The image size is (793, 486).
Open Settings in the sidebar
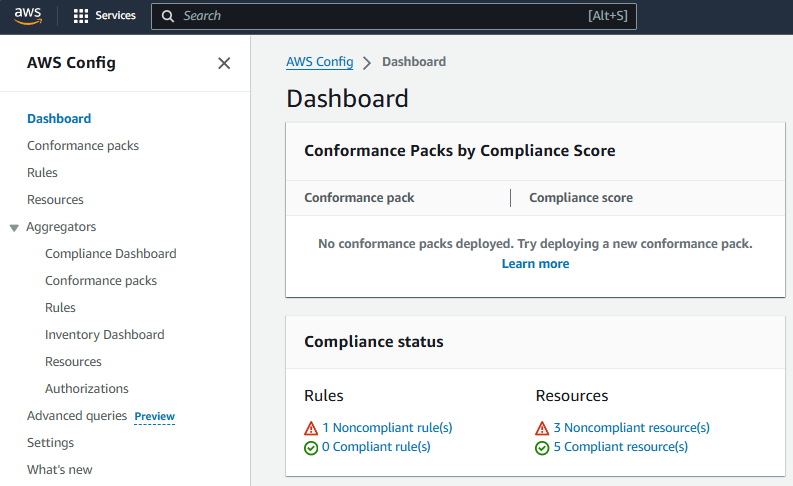(51, 443)
